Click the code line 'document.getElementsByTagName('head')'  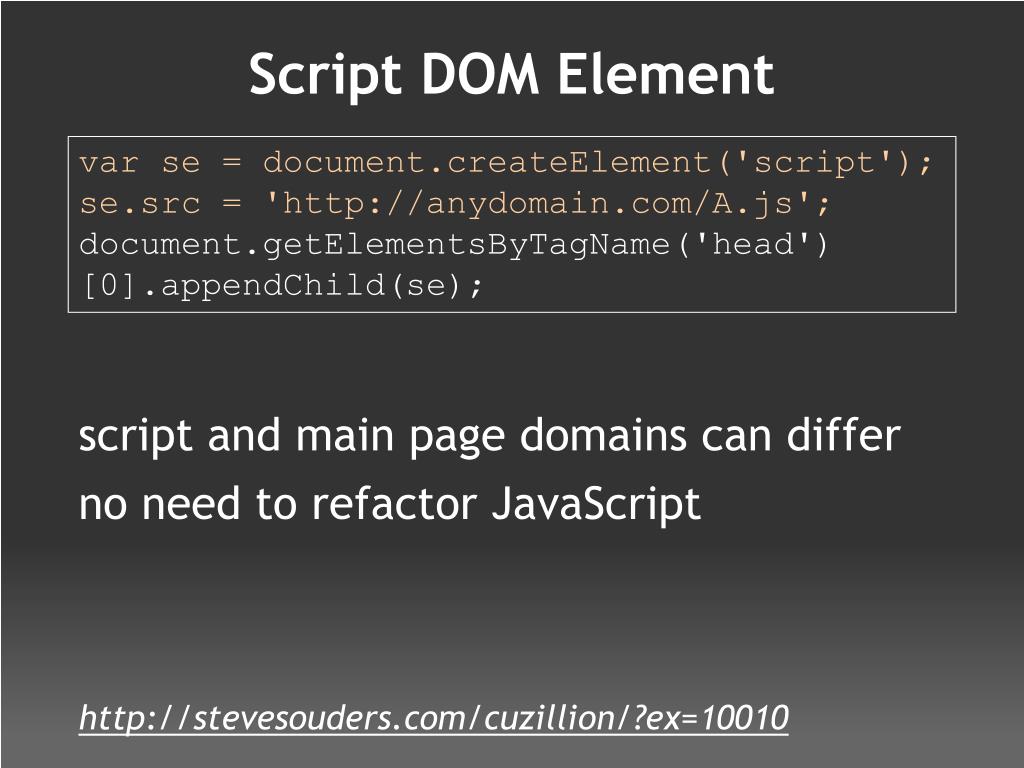coord(454,244)
